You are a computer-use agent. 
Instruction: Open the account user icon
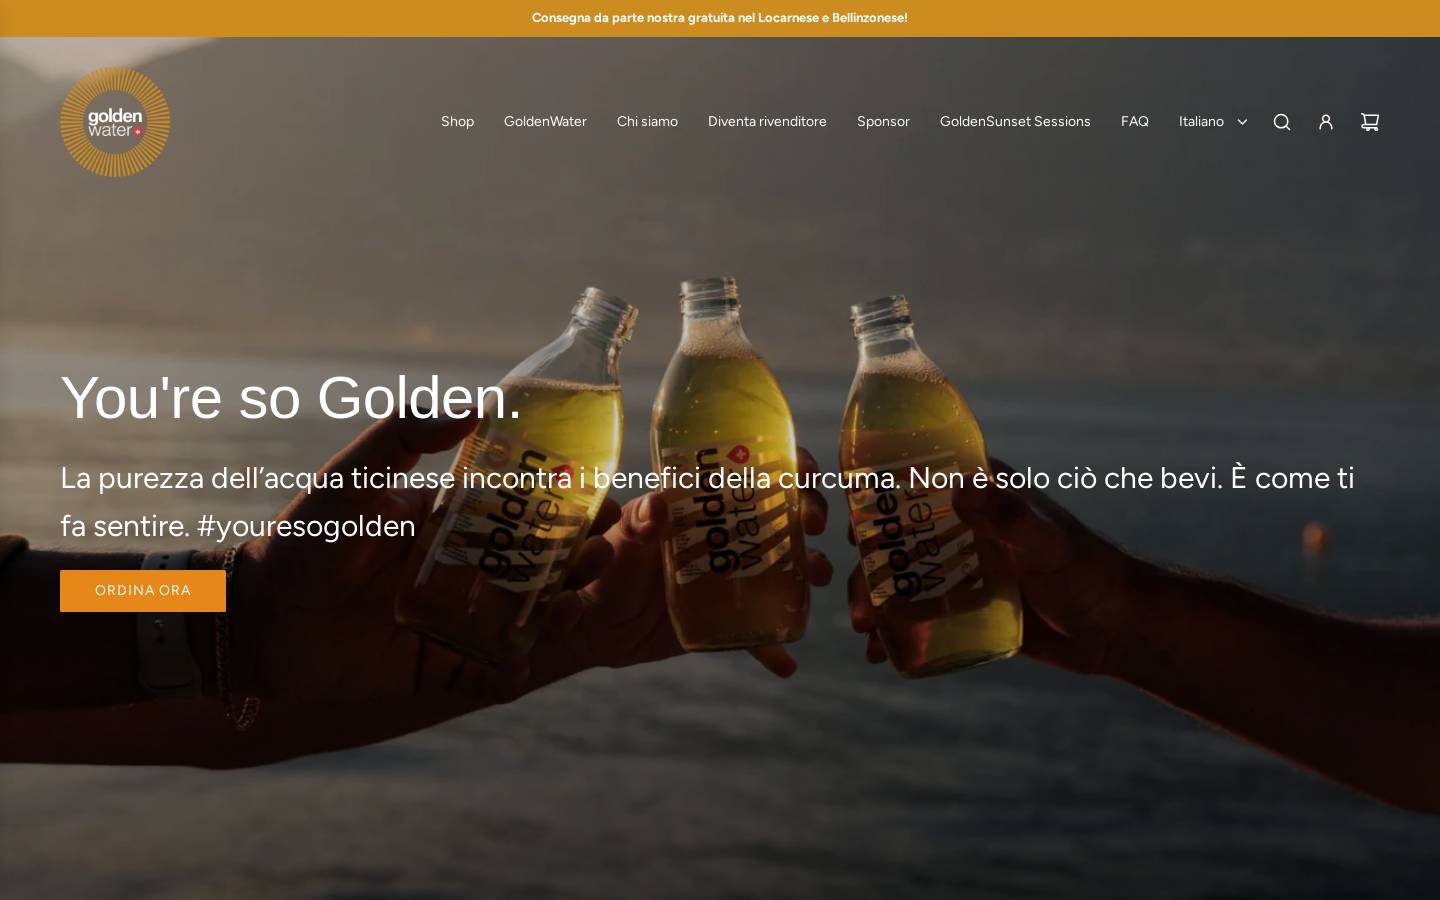pyautogui.click(x=1325, y=122)
